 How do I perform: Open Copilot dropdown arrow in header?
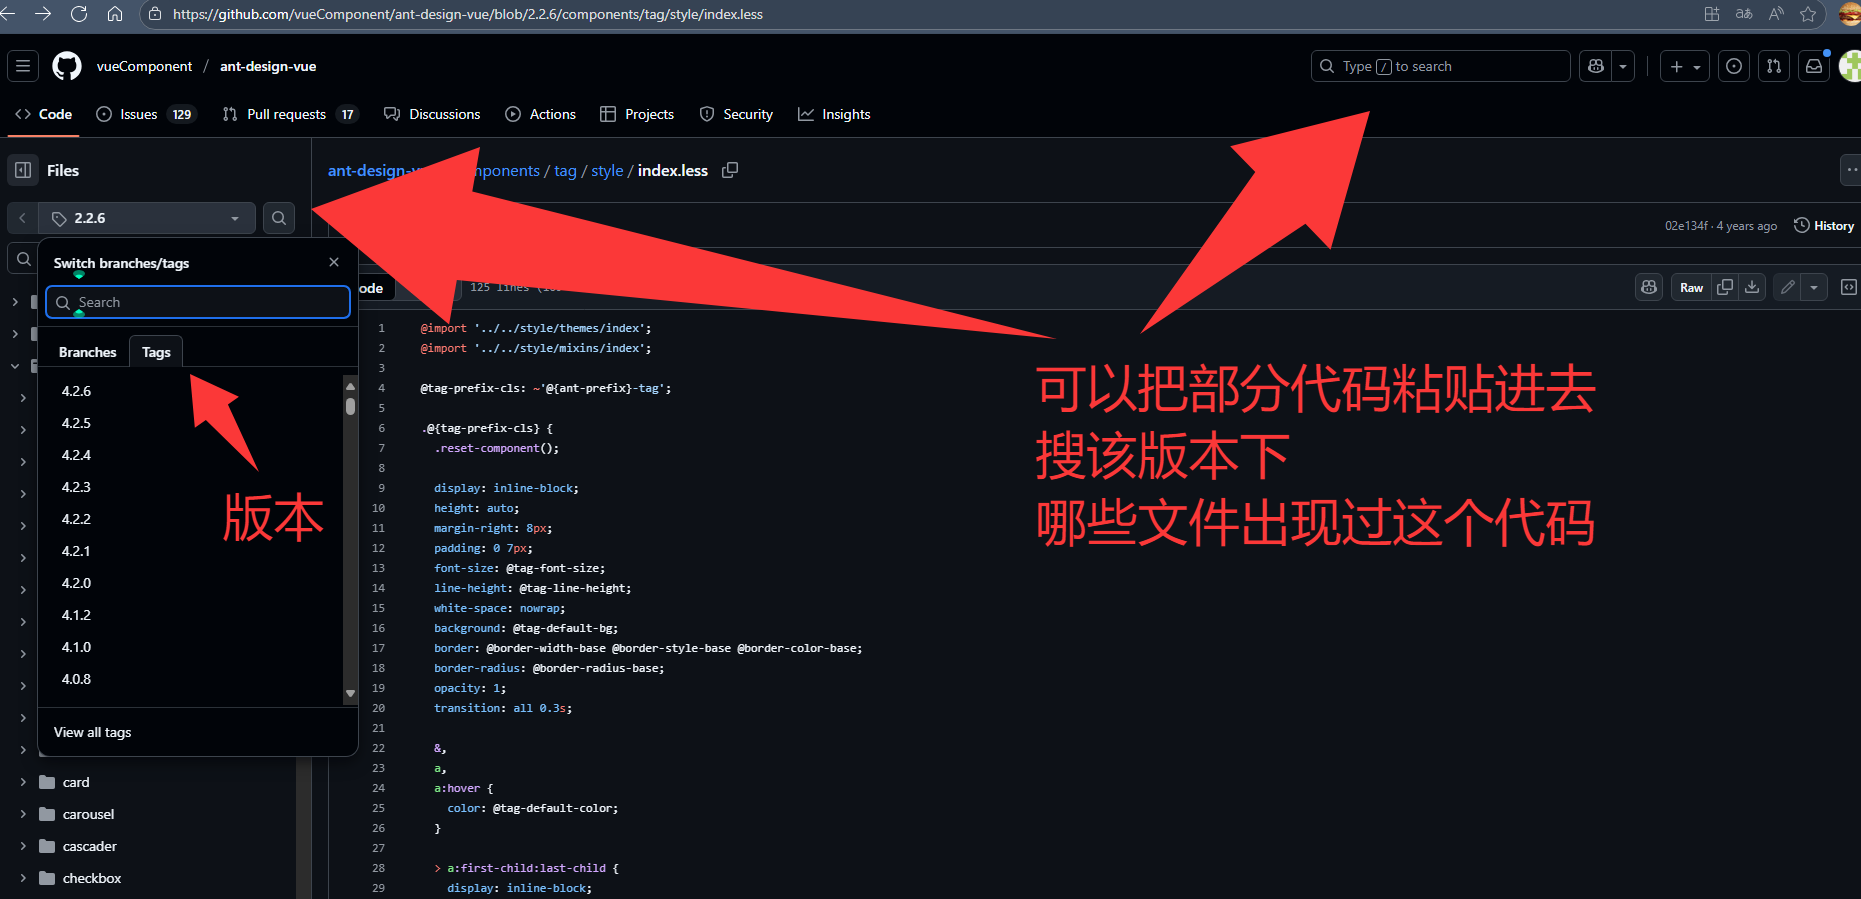(1623, 66)
